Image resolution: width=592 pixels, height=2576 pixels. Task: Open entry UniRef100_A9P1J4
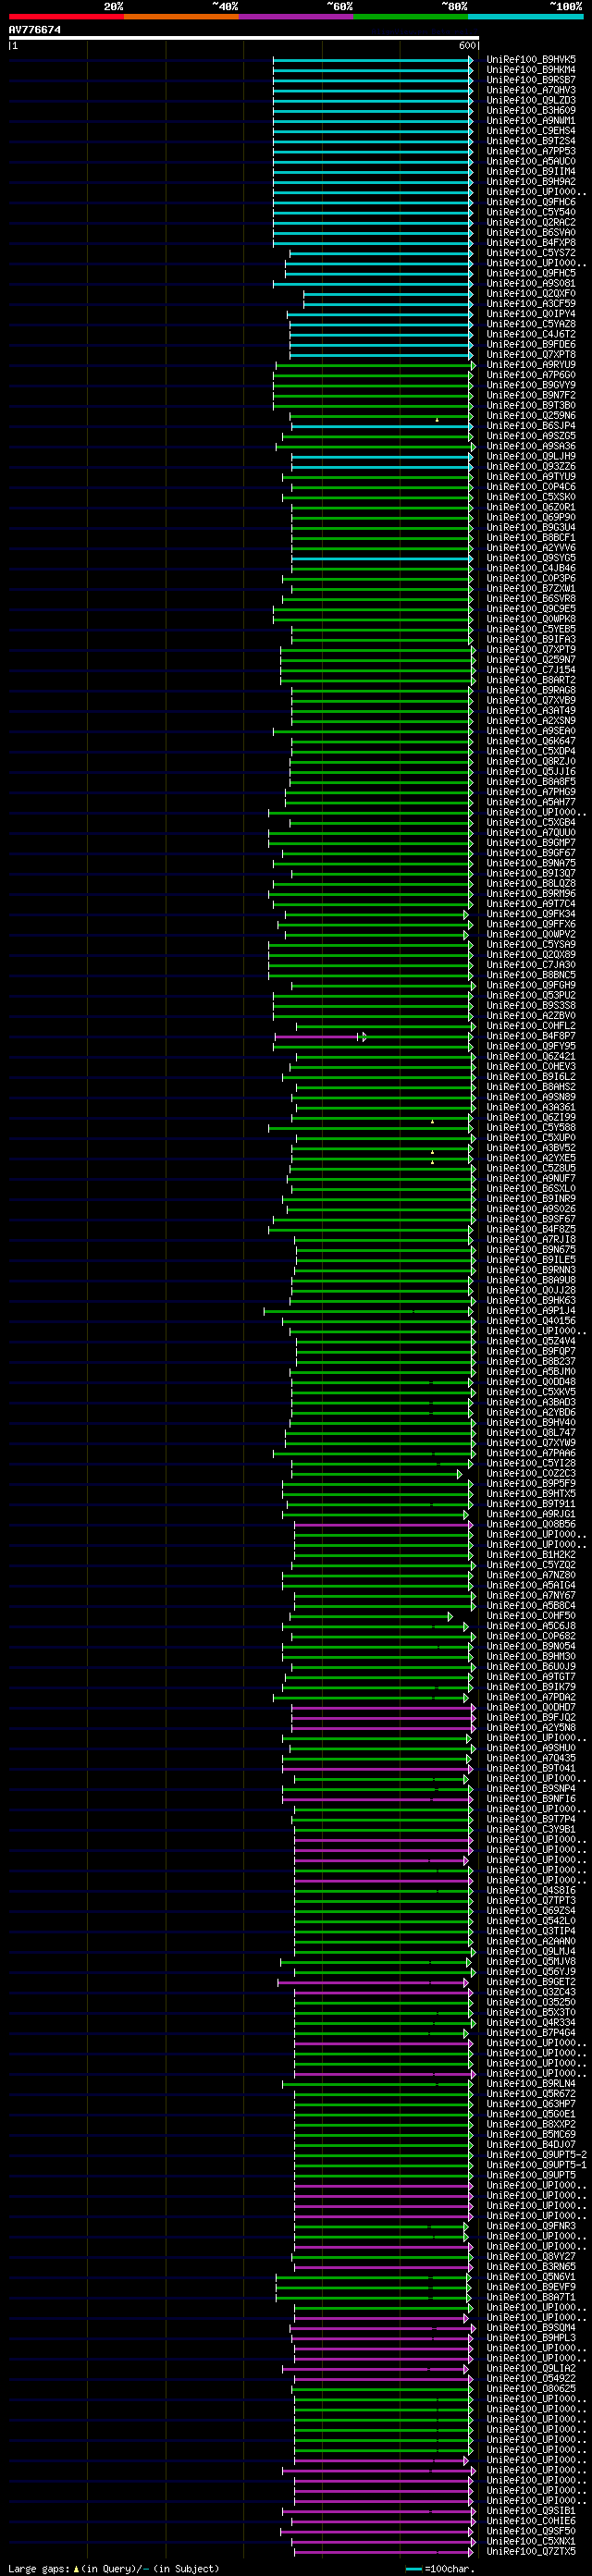click(x=531, y=1310)
